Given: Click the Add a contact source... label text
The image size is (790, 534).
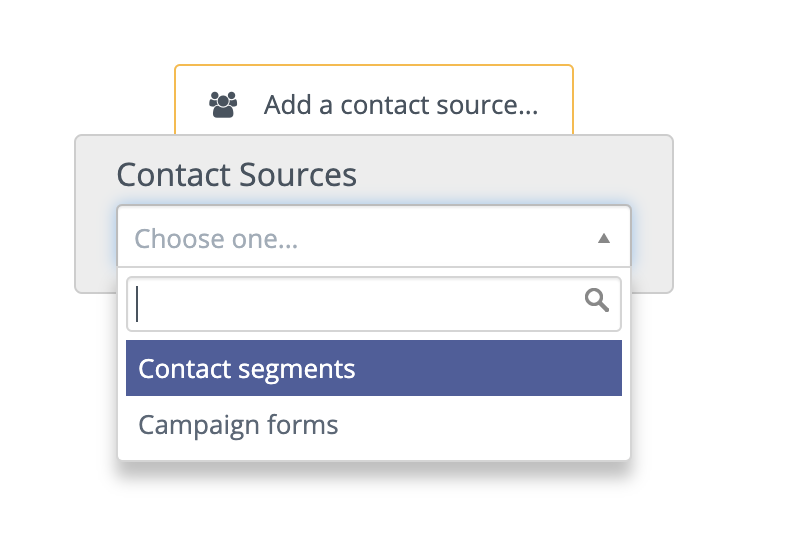Looking at the screenshot, I should [x=401, y=105].
